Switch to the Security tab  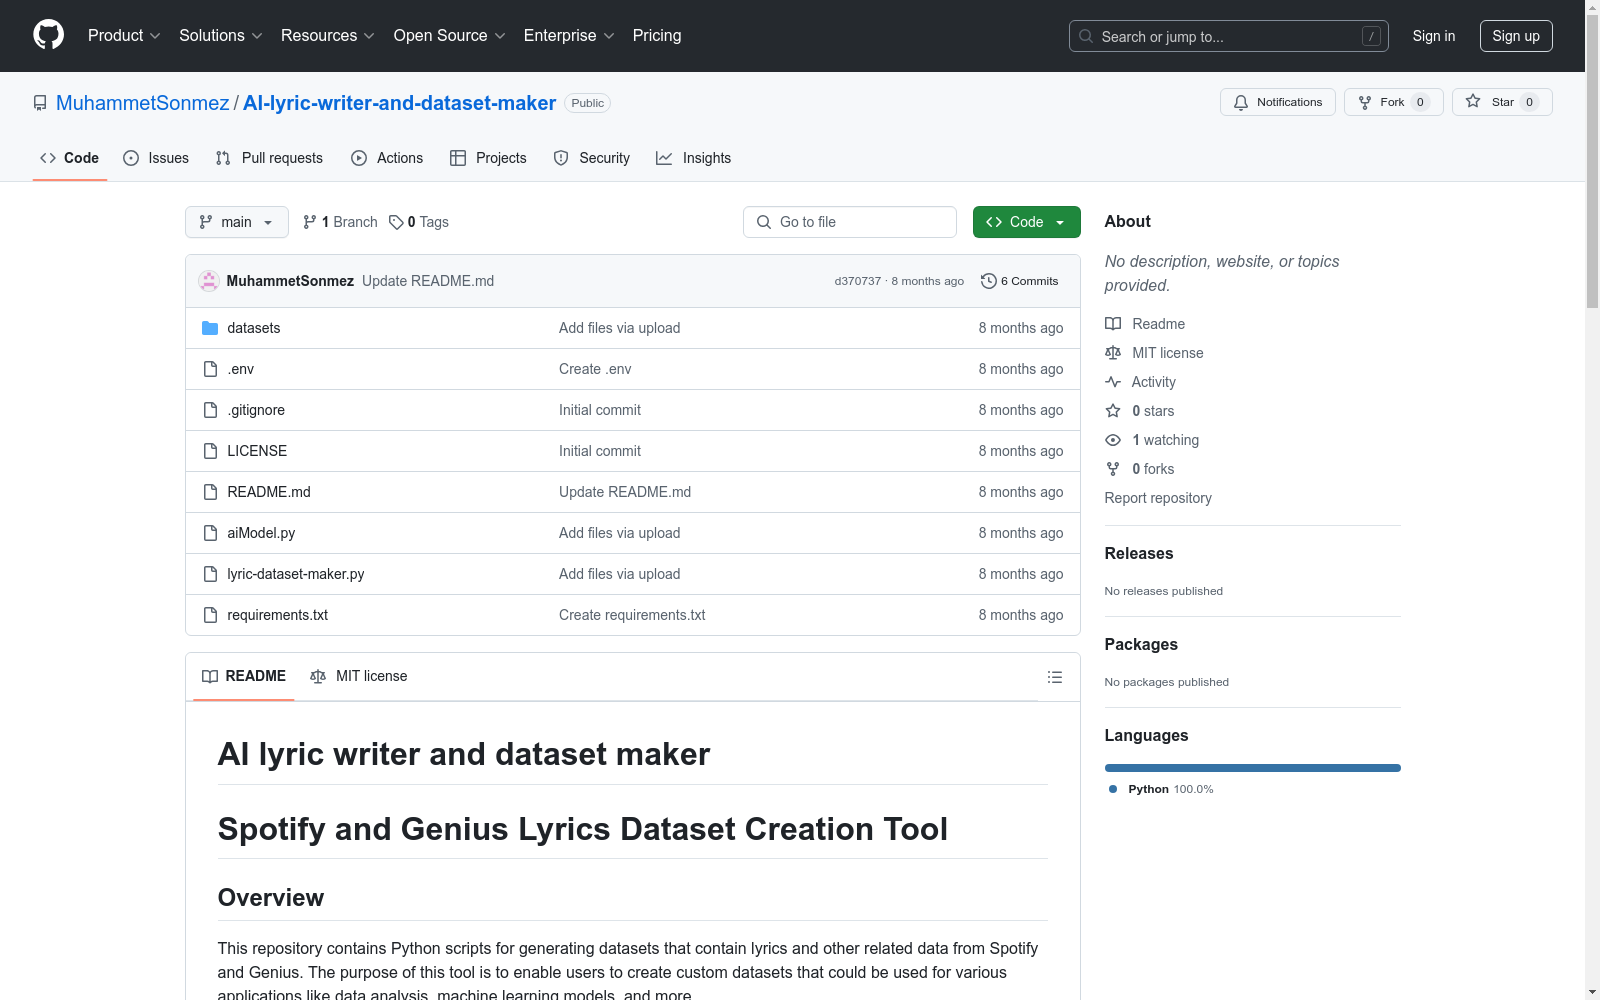(592, 158)
